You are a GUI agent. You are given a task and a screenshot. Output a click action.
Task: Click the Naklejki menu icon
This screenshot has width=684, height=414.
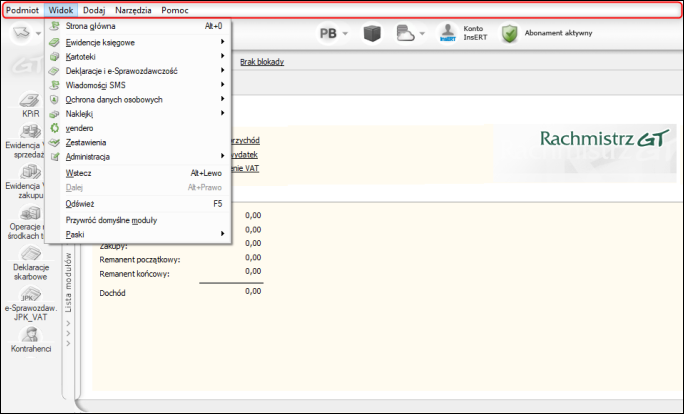click(x=54, y=114)
